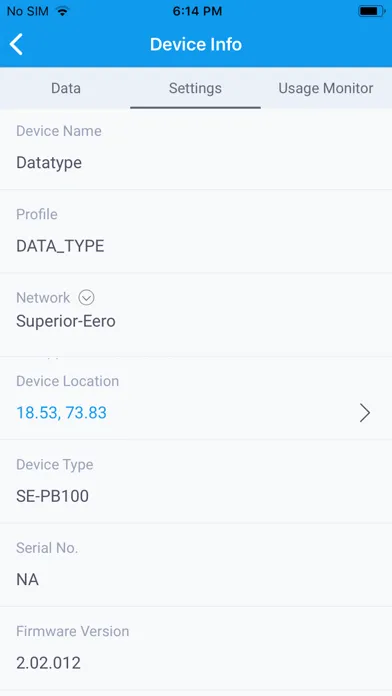Switch to the Data tab
This screenshot has height=696, width=392.
tap(66, 88)
